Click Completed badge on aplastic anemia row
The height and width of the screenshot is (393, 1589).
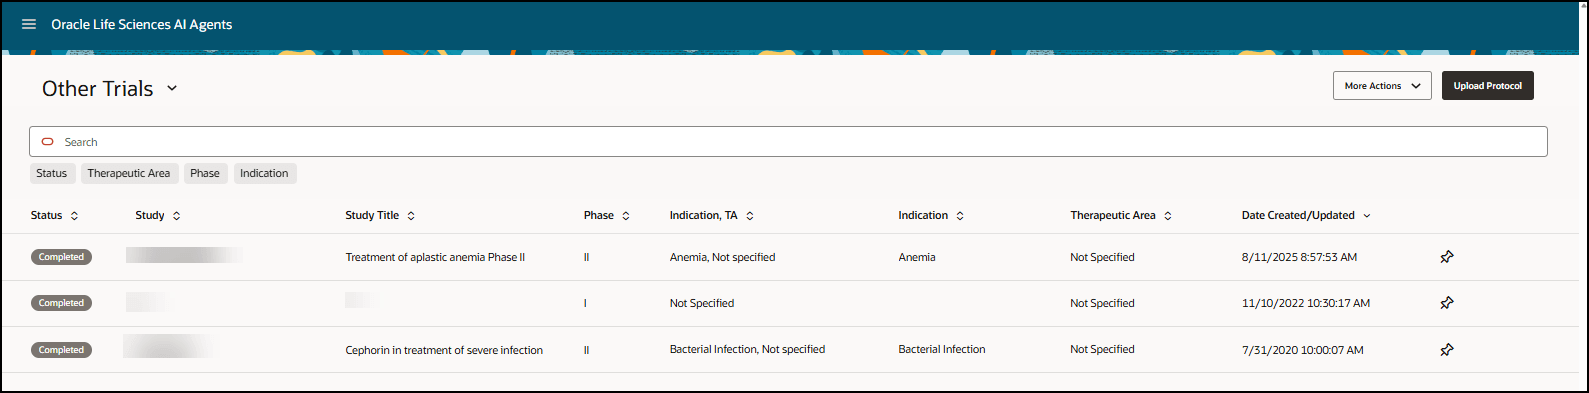pyautogui.click(x=61, y=257)
